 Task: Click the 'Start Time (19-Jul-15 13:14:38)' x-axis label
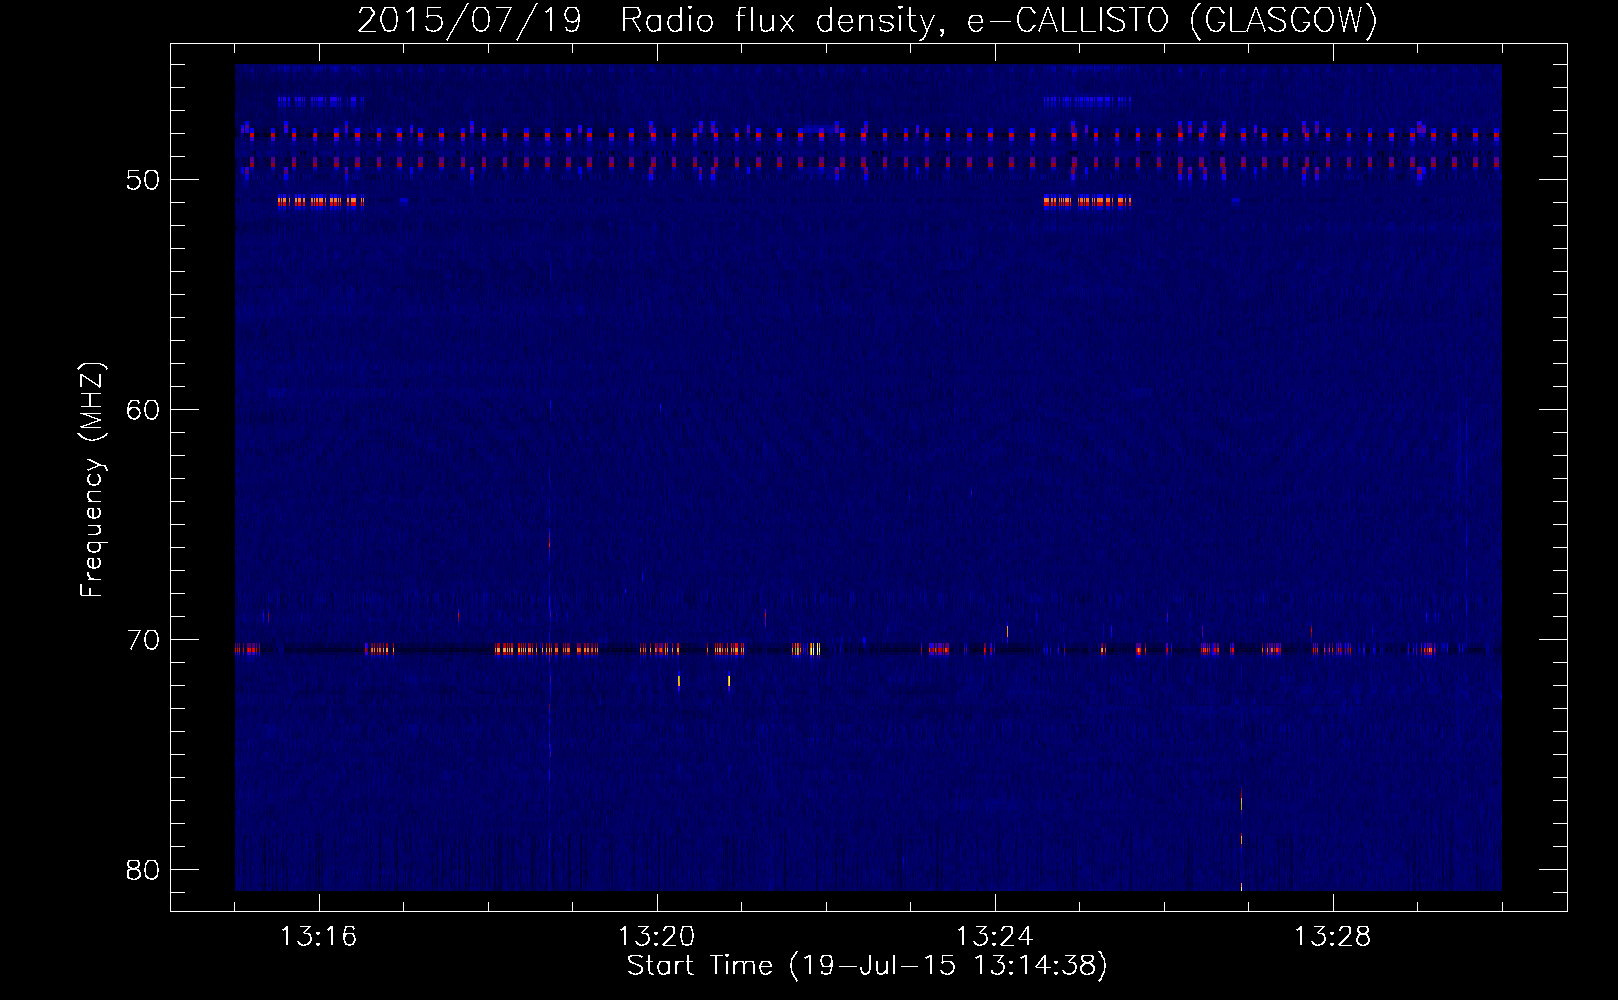tap(867, 966)
